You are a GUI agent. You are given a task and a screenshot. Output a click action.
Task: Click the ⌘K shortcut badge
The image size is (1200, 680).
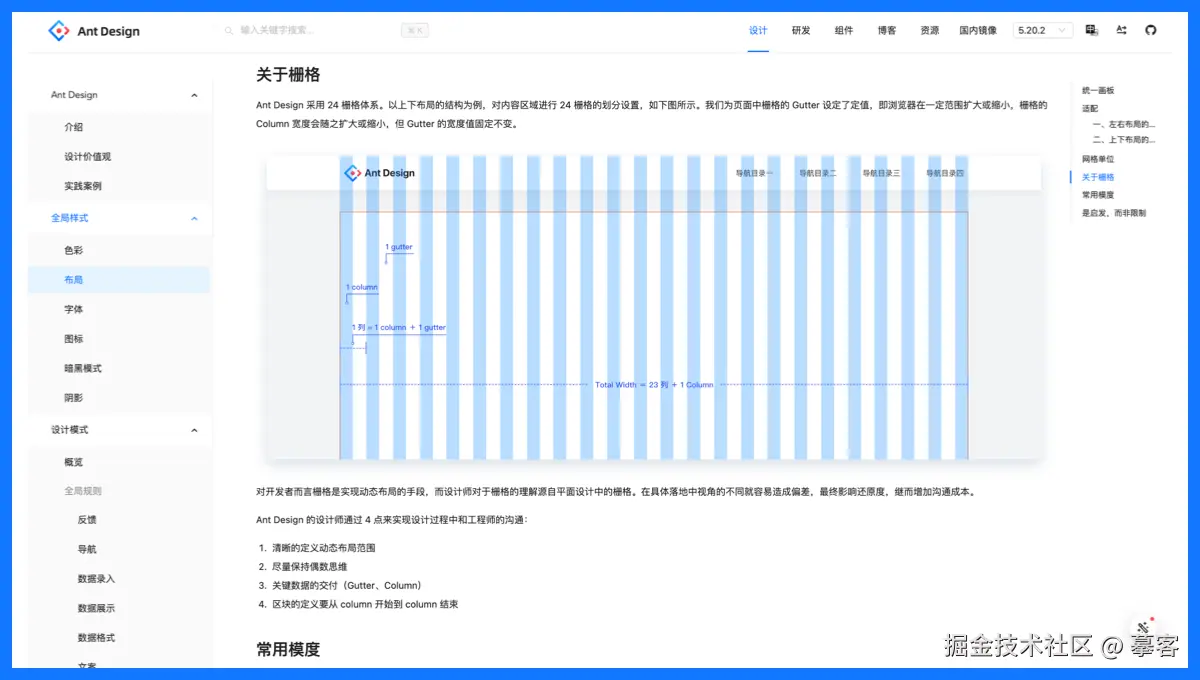click(414, 31)
